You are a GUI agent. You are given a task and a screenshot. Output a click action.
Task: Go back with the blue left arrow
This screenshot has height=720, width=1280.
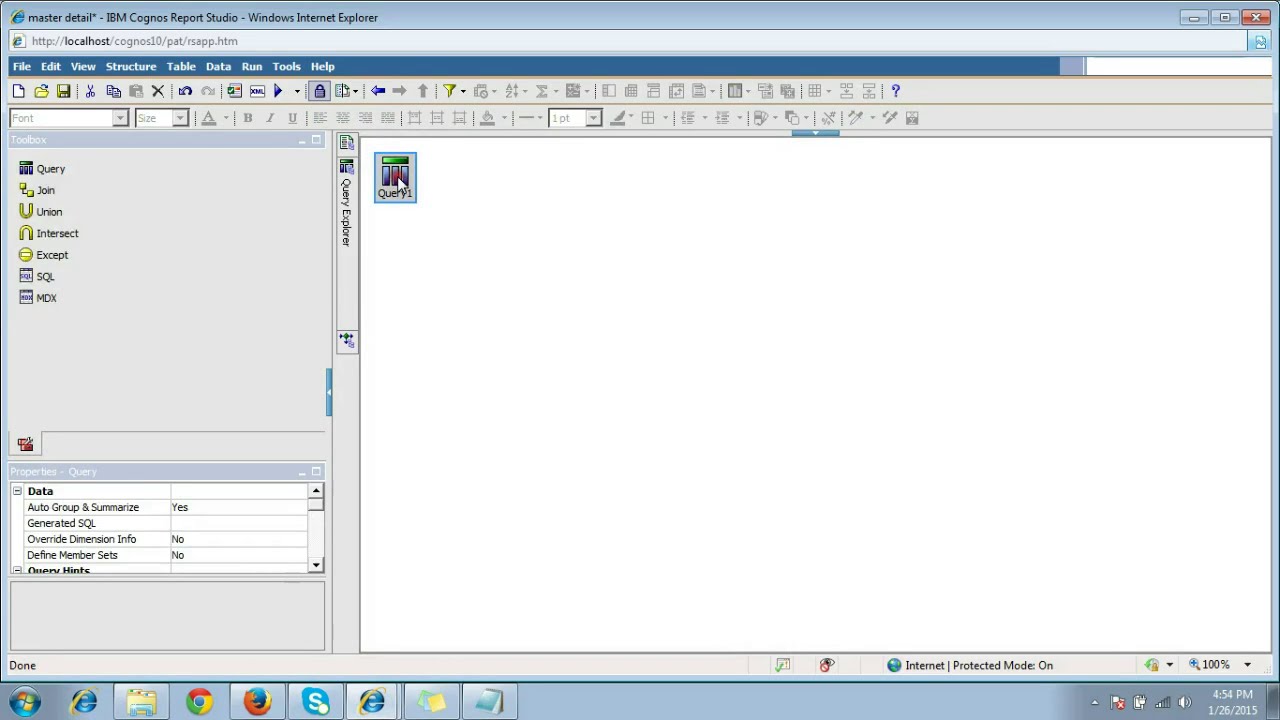click(x=378, y=91)
